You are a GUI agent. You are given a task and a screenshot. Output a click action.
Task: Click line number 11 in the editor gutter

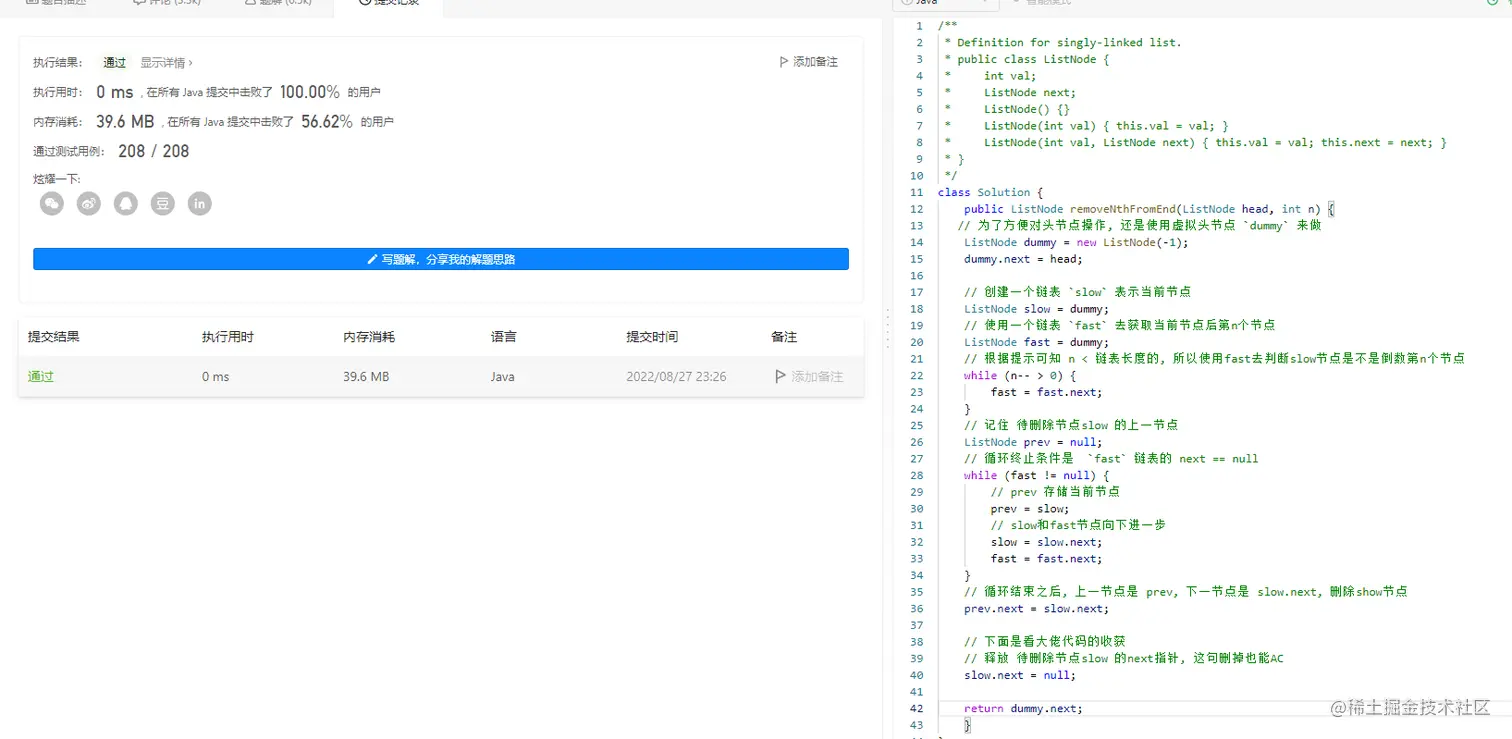tap(917, 192)
